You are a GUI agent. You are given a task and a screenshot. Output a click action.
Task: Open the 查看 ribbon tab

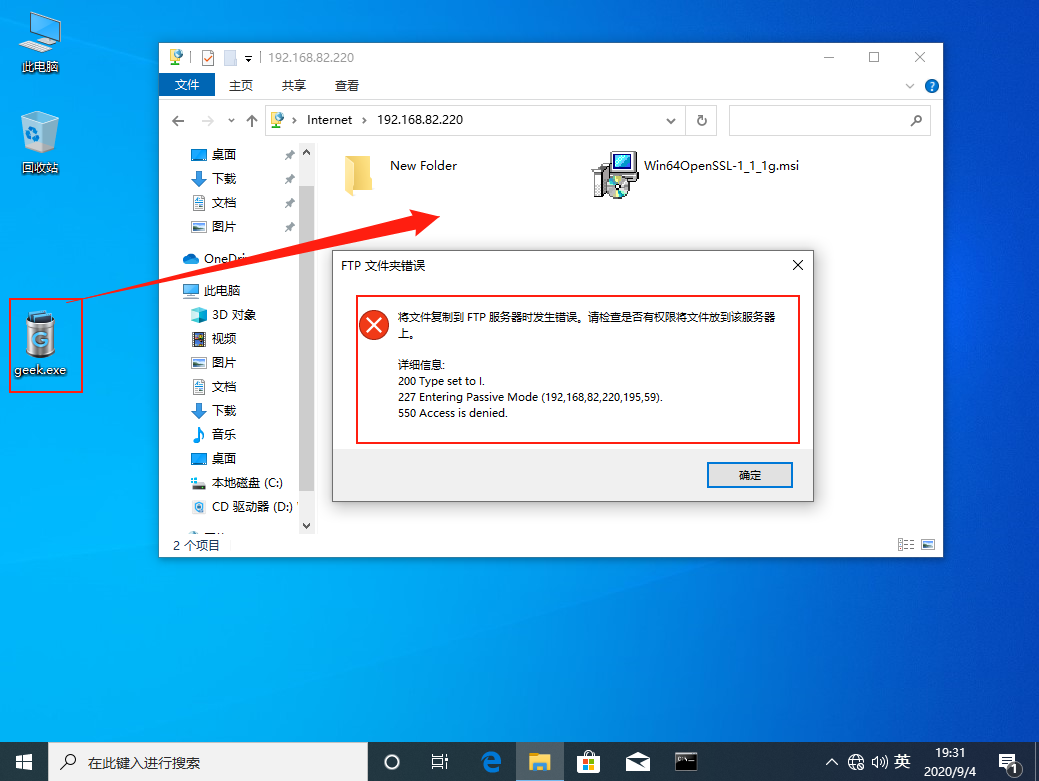347,85
